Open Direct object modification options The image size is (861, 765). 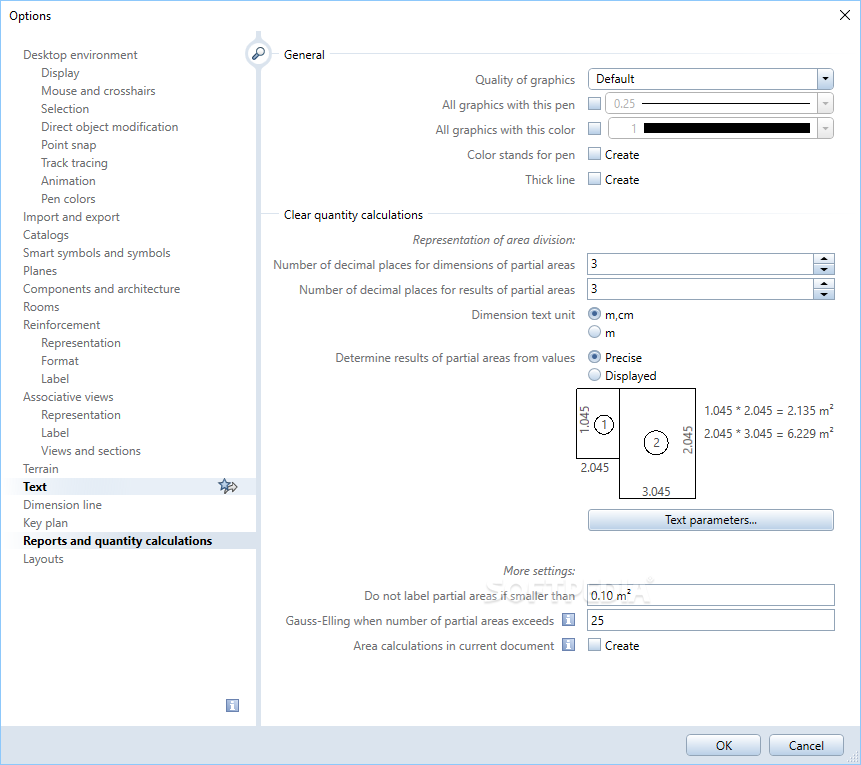(x=109, y=127)
